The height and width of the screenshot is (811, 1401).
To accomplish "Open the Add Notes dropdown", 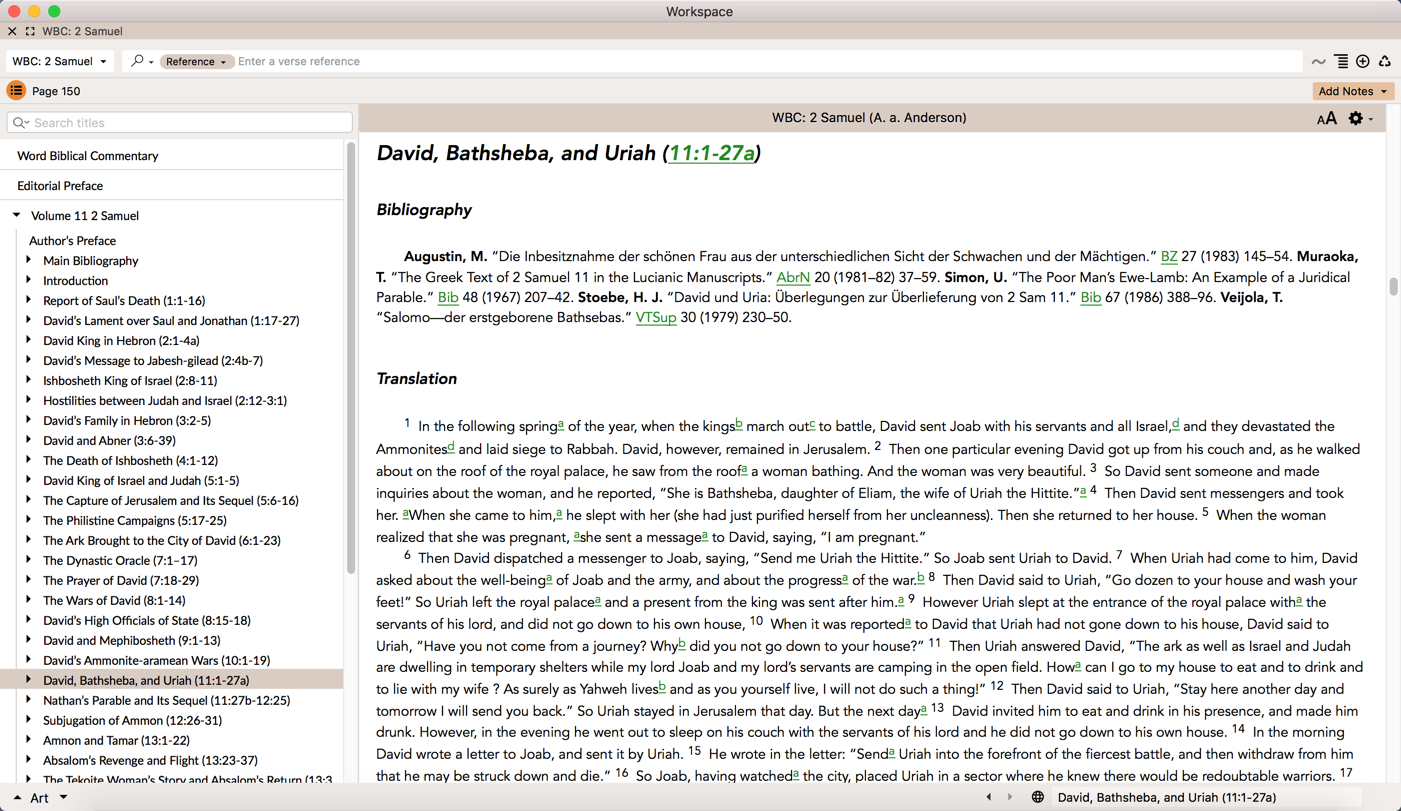I will (x=1352, y=91).
